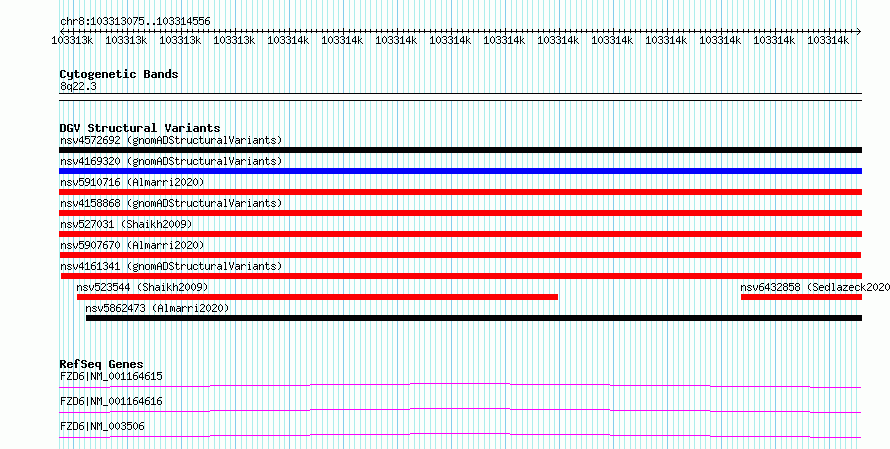This screenshot has width=890, height=449.
Task: Open variant nsv6432858 (Sedlazeck2020) label
Action: [x=815, y=287]
